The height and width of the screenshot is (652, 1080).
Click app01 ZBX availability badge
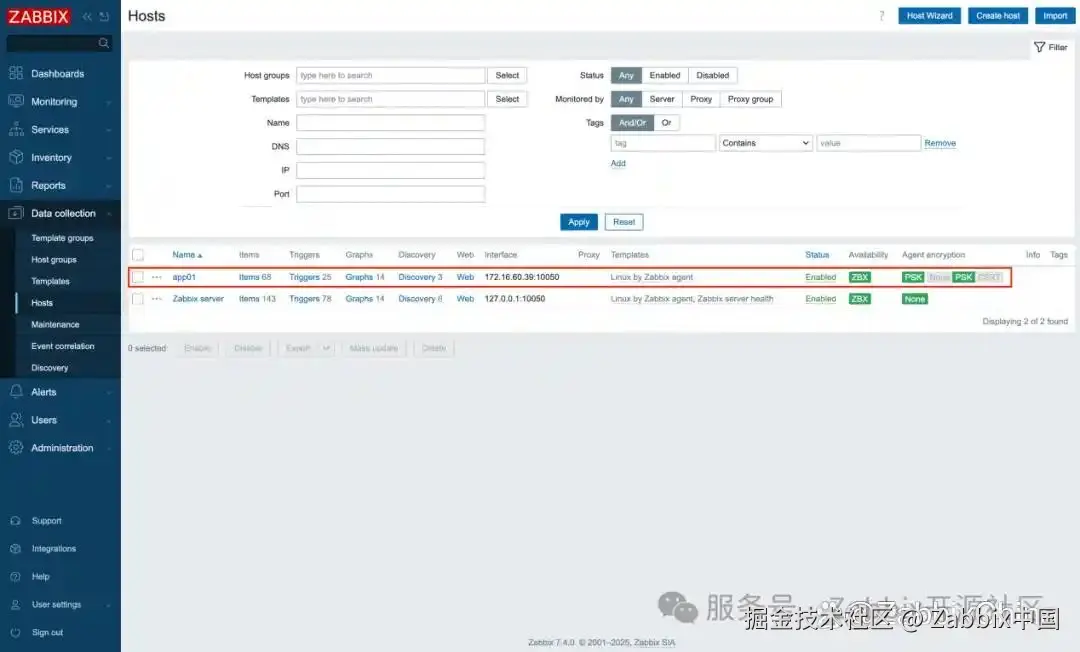[x=860, y=277]
